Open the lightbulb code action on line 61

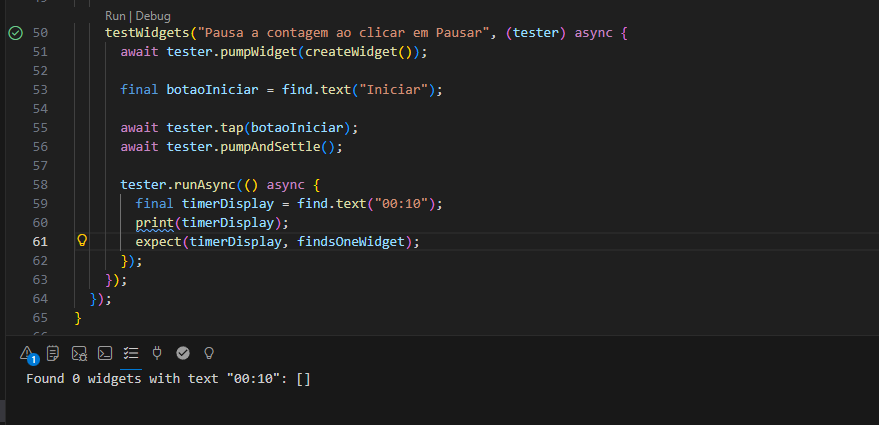tap(82, 241)
